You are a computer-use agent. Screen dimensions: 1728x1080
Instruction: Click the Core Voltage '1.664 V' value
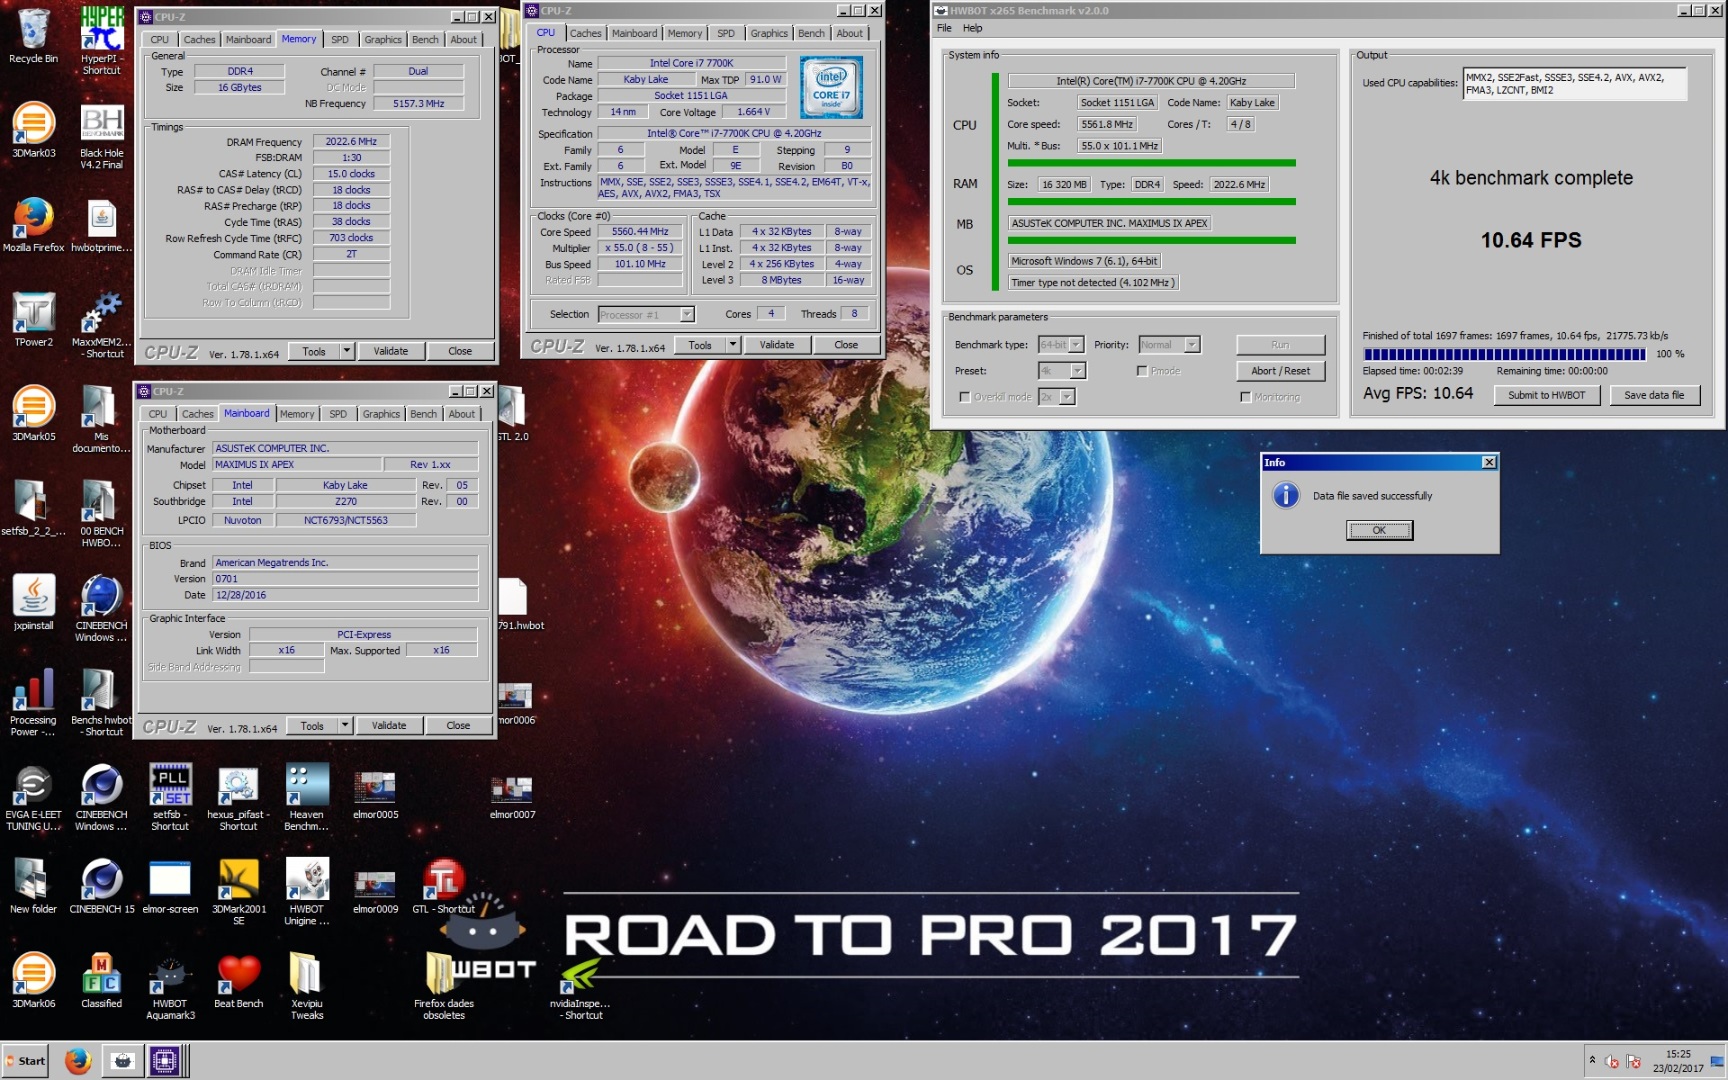pyautogui.click(x=753, y=112)
